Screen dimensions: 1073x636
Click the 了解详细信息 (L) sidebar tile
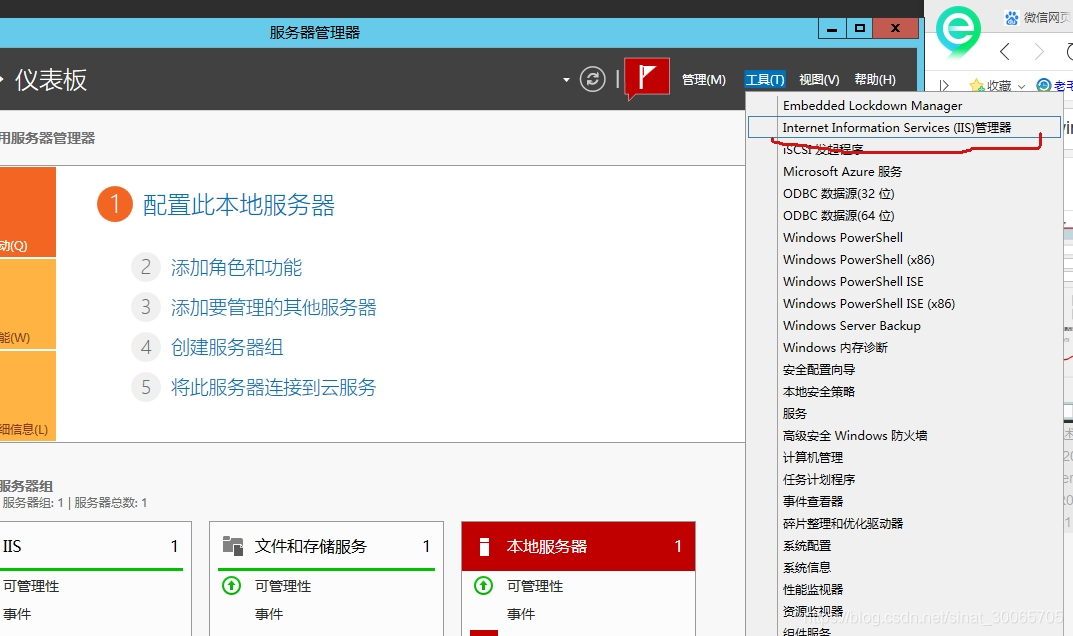pyautogui.click(x=27, y=395)
